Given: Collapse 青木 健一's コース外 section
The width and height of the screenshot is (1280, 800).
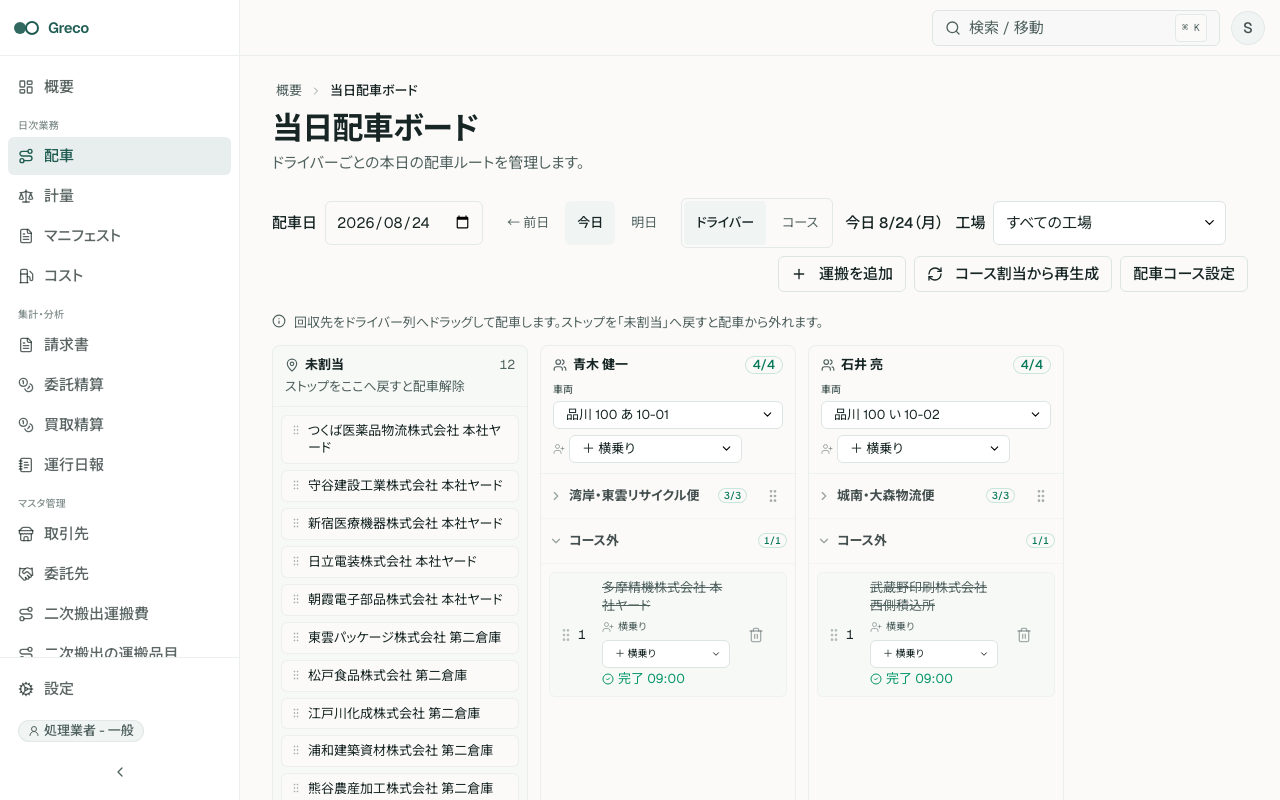Looking at the screenshot, I should point(556,541).
